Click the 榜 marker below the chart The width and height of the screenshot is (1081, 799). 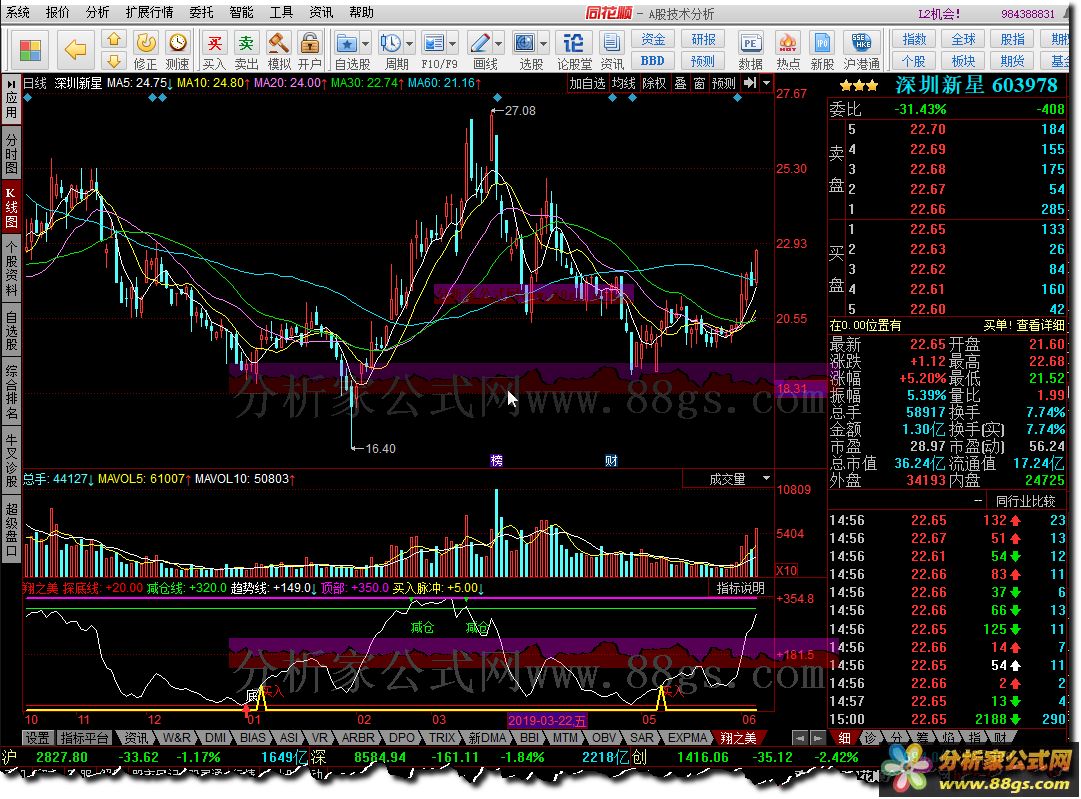[496, 461]
